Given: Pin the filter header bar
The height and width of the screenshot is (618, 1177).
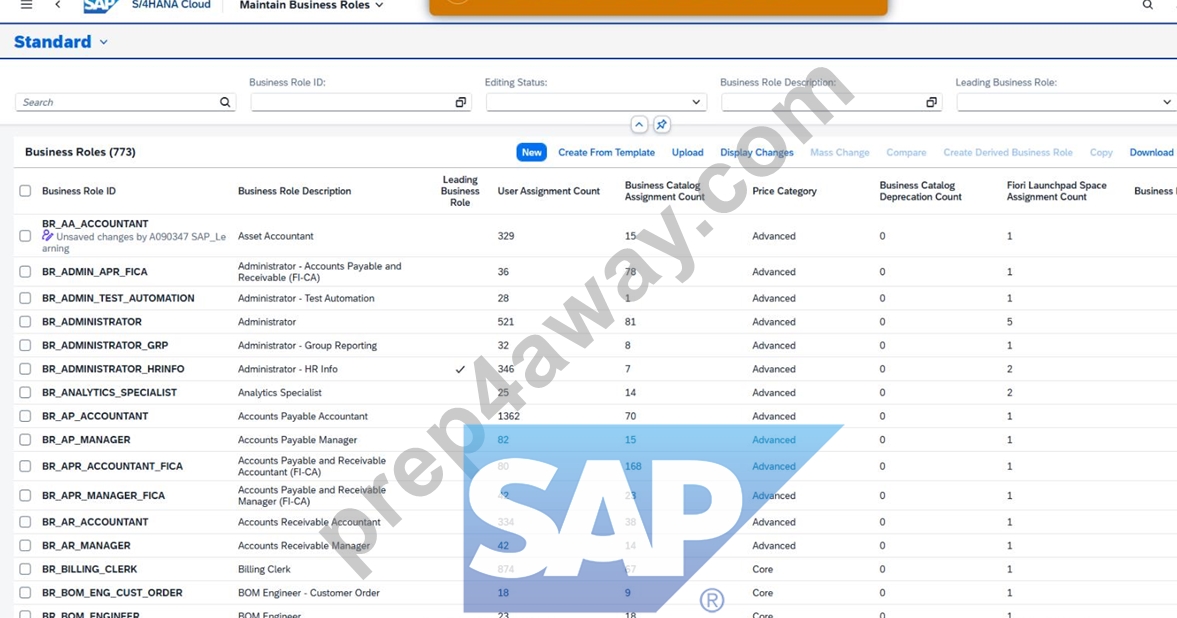Looking at the screenshot, I should (661, 125).
